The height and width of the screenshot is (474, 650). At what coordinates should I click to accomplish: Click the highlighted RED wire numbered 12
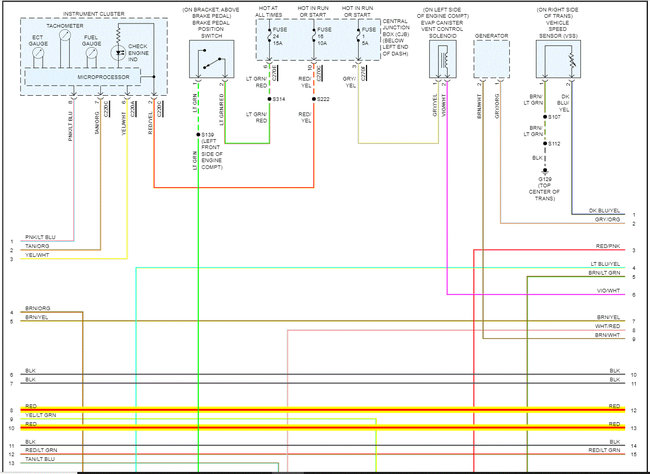tap(323, 410)
